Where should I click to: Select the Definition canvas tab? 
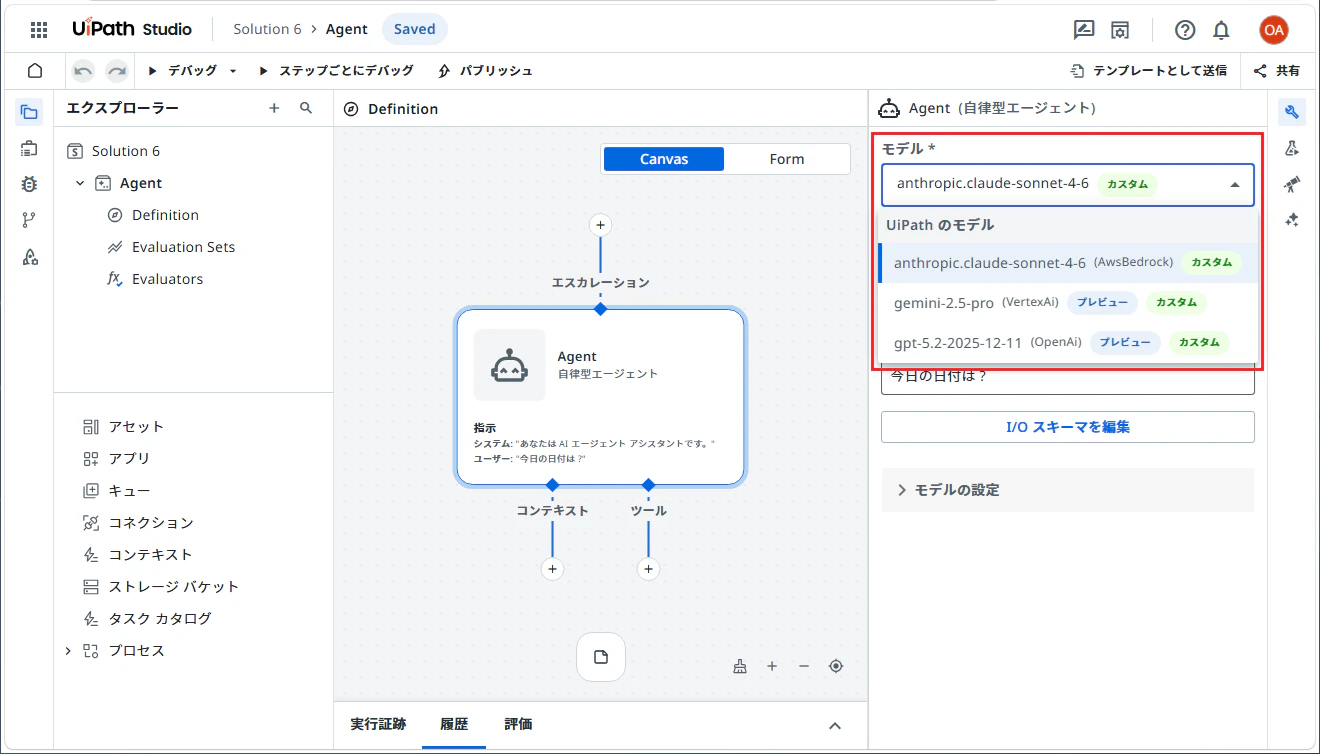pos(391,109)
